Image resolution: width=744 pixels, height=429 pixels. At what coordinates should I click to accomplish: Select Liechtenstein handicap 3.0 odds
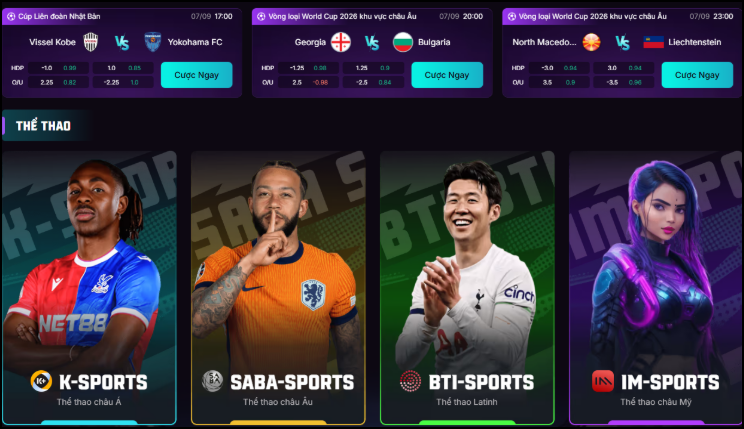pyautogui.click(x=623, y=68)
